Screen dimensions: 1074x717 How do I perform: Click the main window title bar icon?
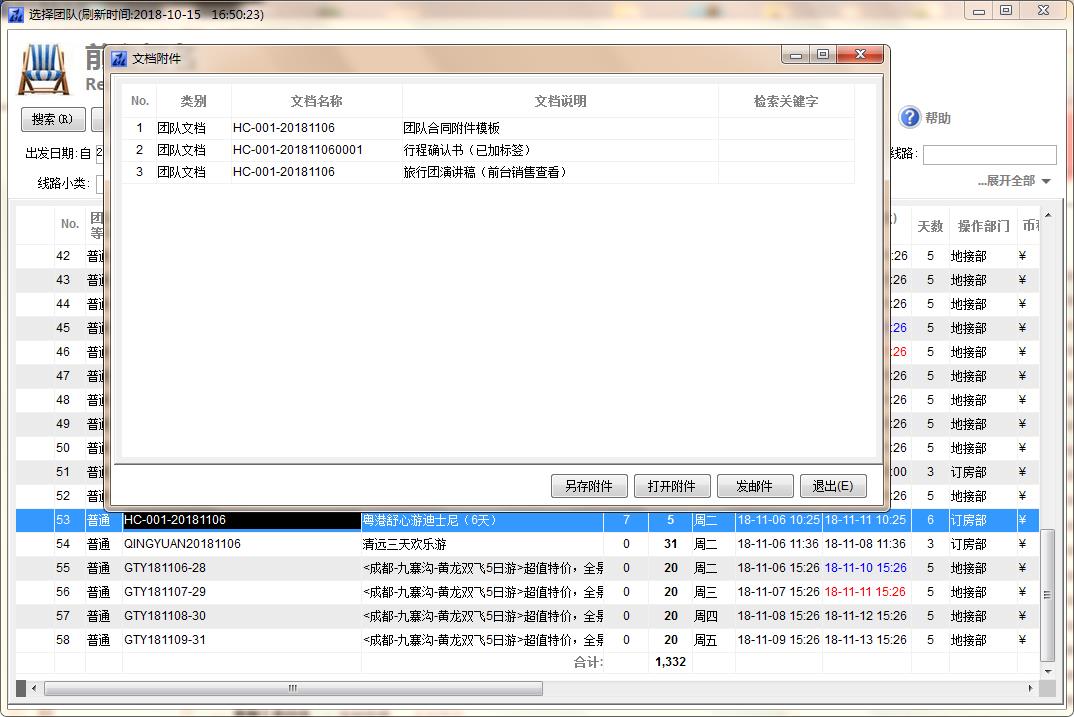(x=15, y=14)
